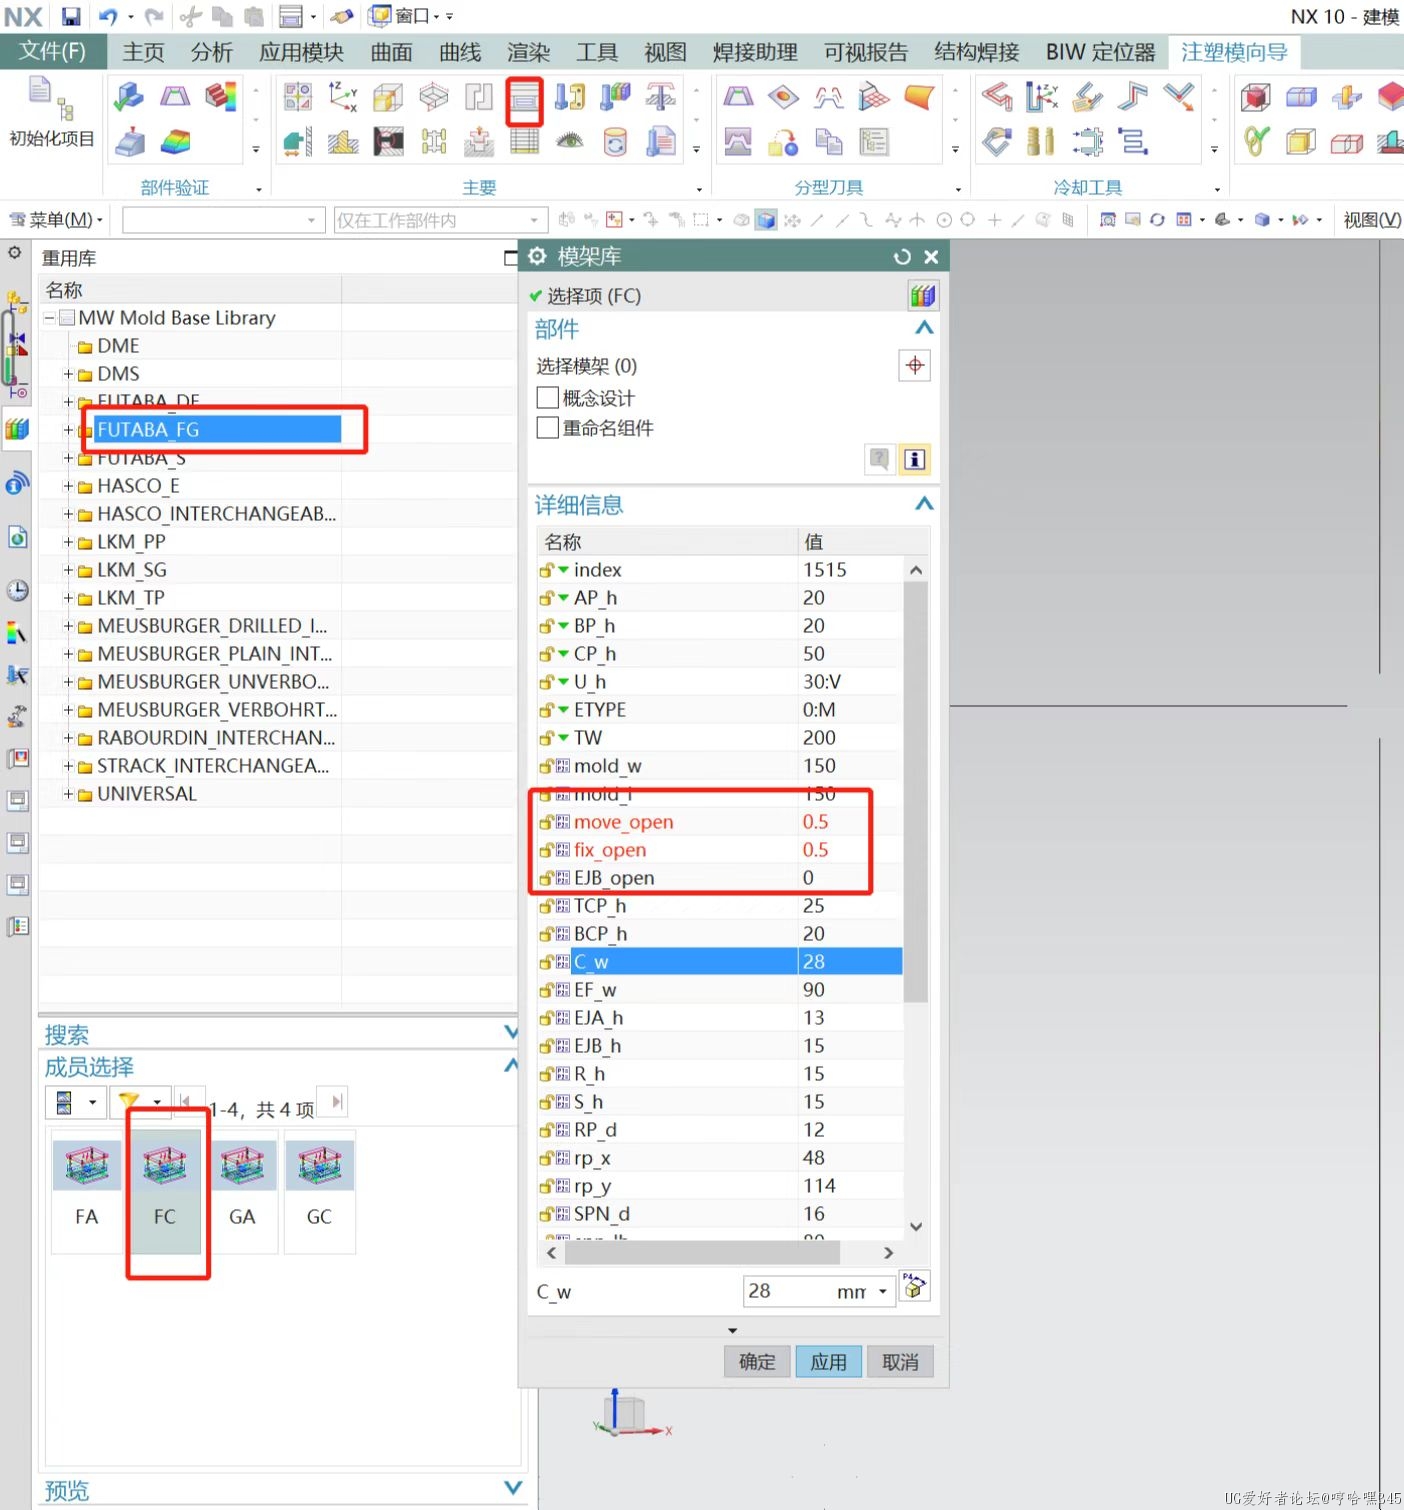Click the red box icon in the right ribbon group
Viewport: 1404px width, 1510px height.
(1255, 97)
